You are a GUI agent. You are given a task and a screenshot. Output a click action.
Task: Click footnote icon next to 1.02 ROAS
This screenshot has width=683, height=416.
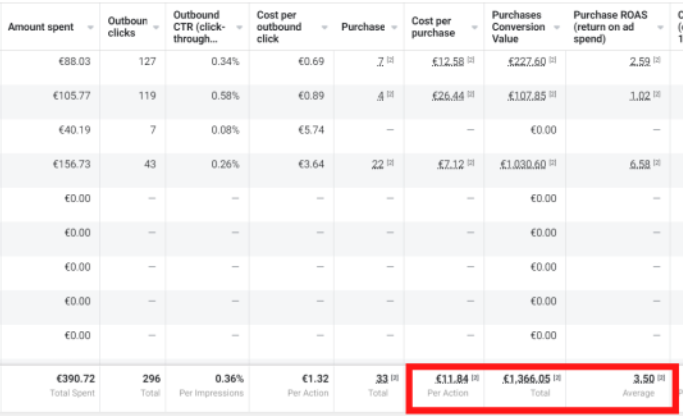click(657, 94)
